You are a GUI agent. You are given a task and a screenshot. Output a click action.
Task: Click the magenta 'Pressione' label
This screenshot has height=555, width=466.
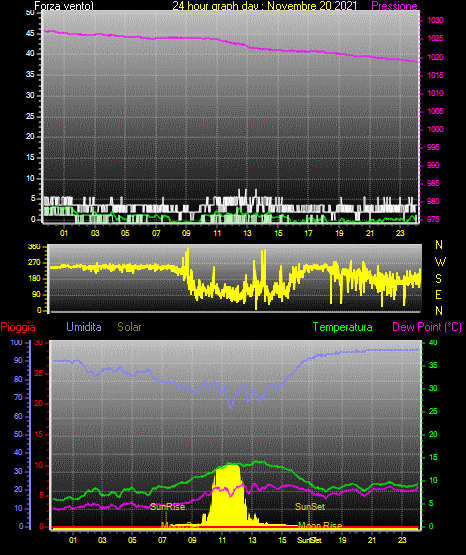tap(394, 6)
